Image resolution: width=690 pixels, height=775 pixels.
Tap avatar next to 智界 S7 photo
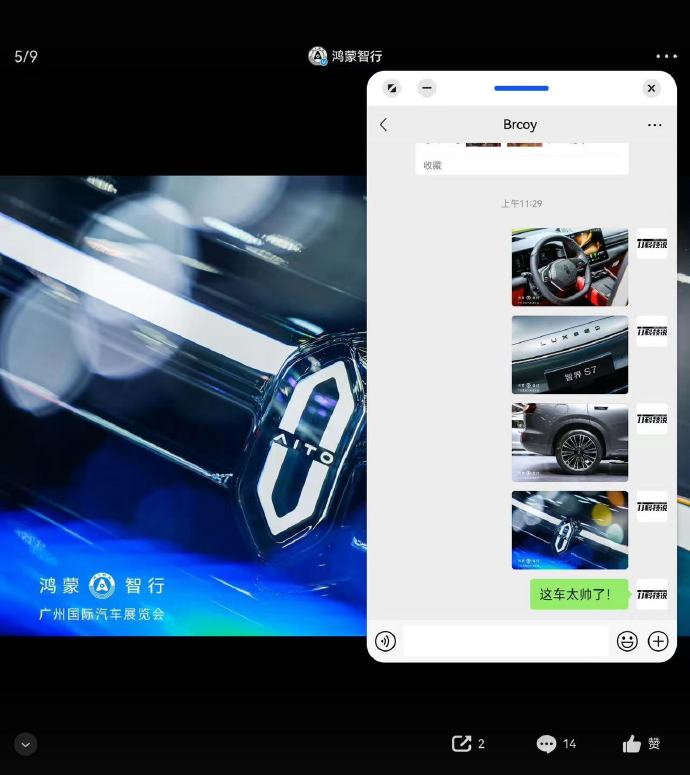652,331
